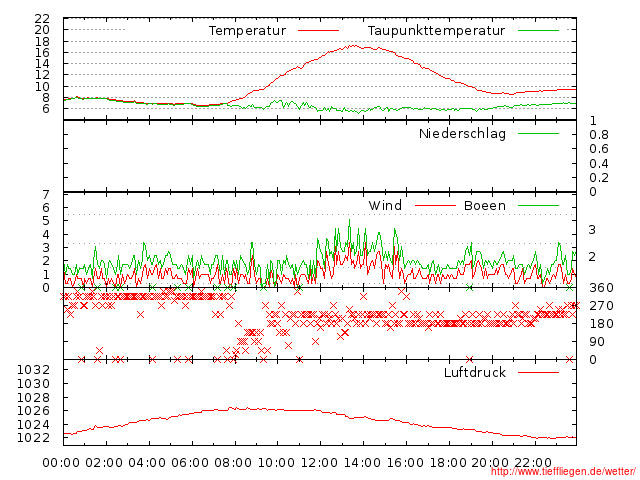Click the 0.6 precipitation axis value
This screenshot has width=640, height=480.
[x=599, y=149]
